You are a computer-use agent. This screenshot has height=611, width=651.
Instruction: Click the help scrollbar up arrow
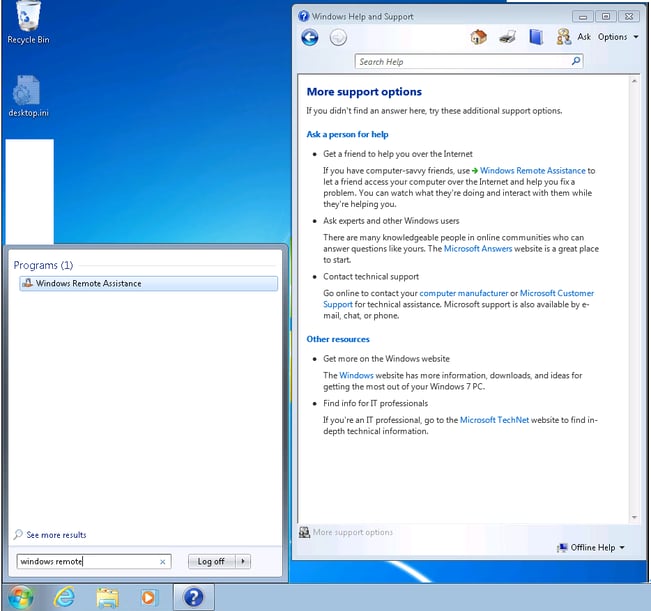pyautogui.click(x=634, y=81)
